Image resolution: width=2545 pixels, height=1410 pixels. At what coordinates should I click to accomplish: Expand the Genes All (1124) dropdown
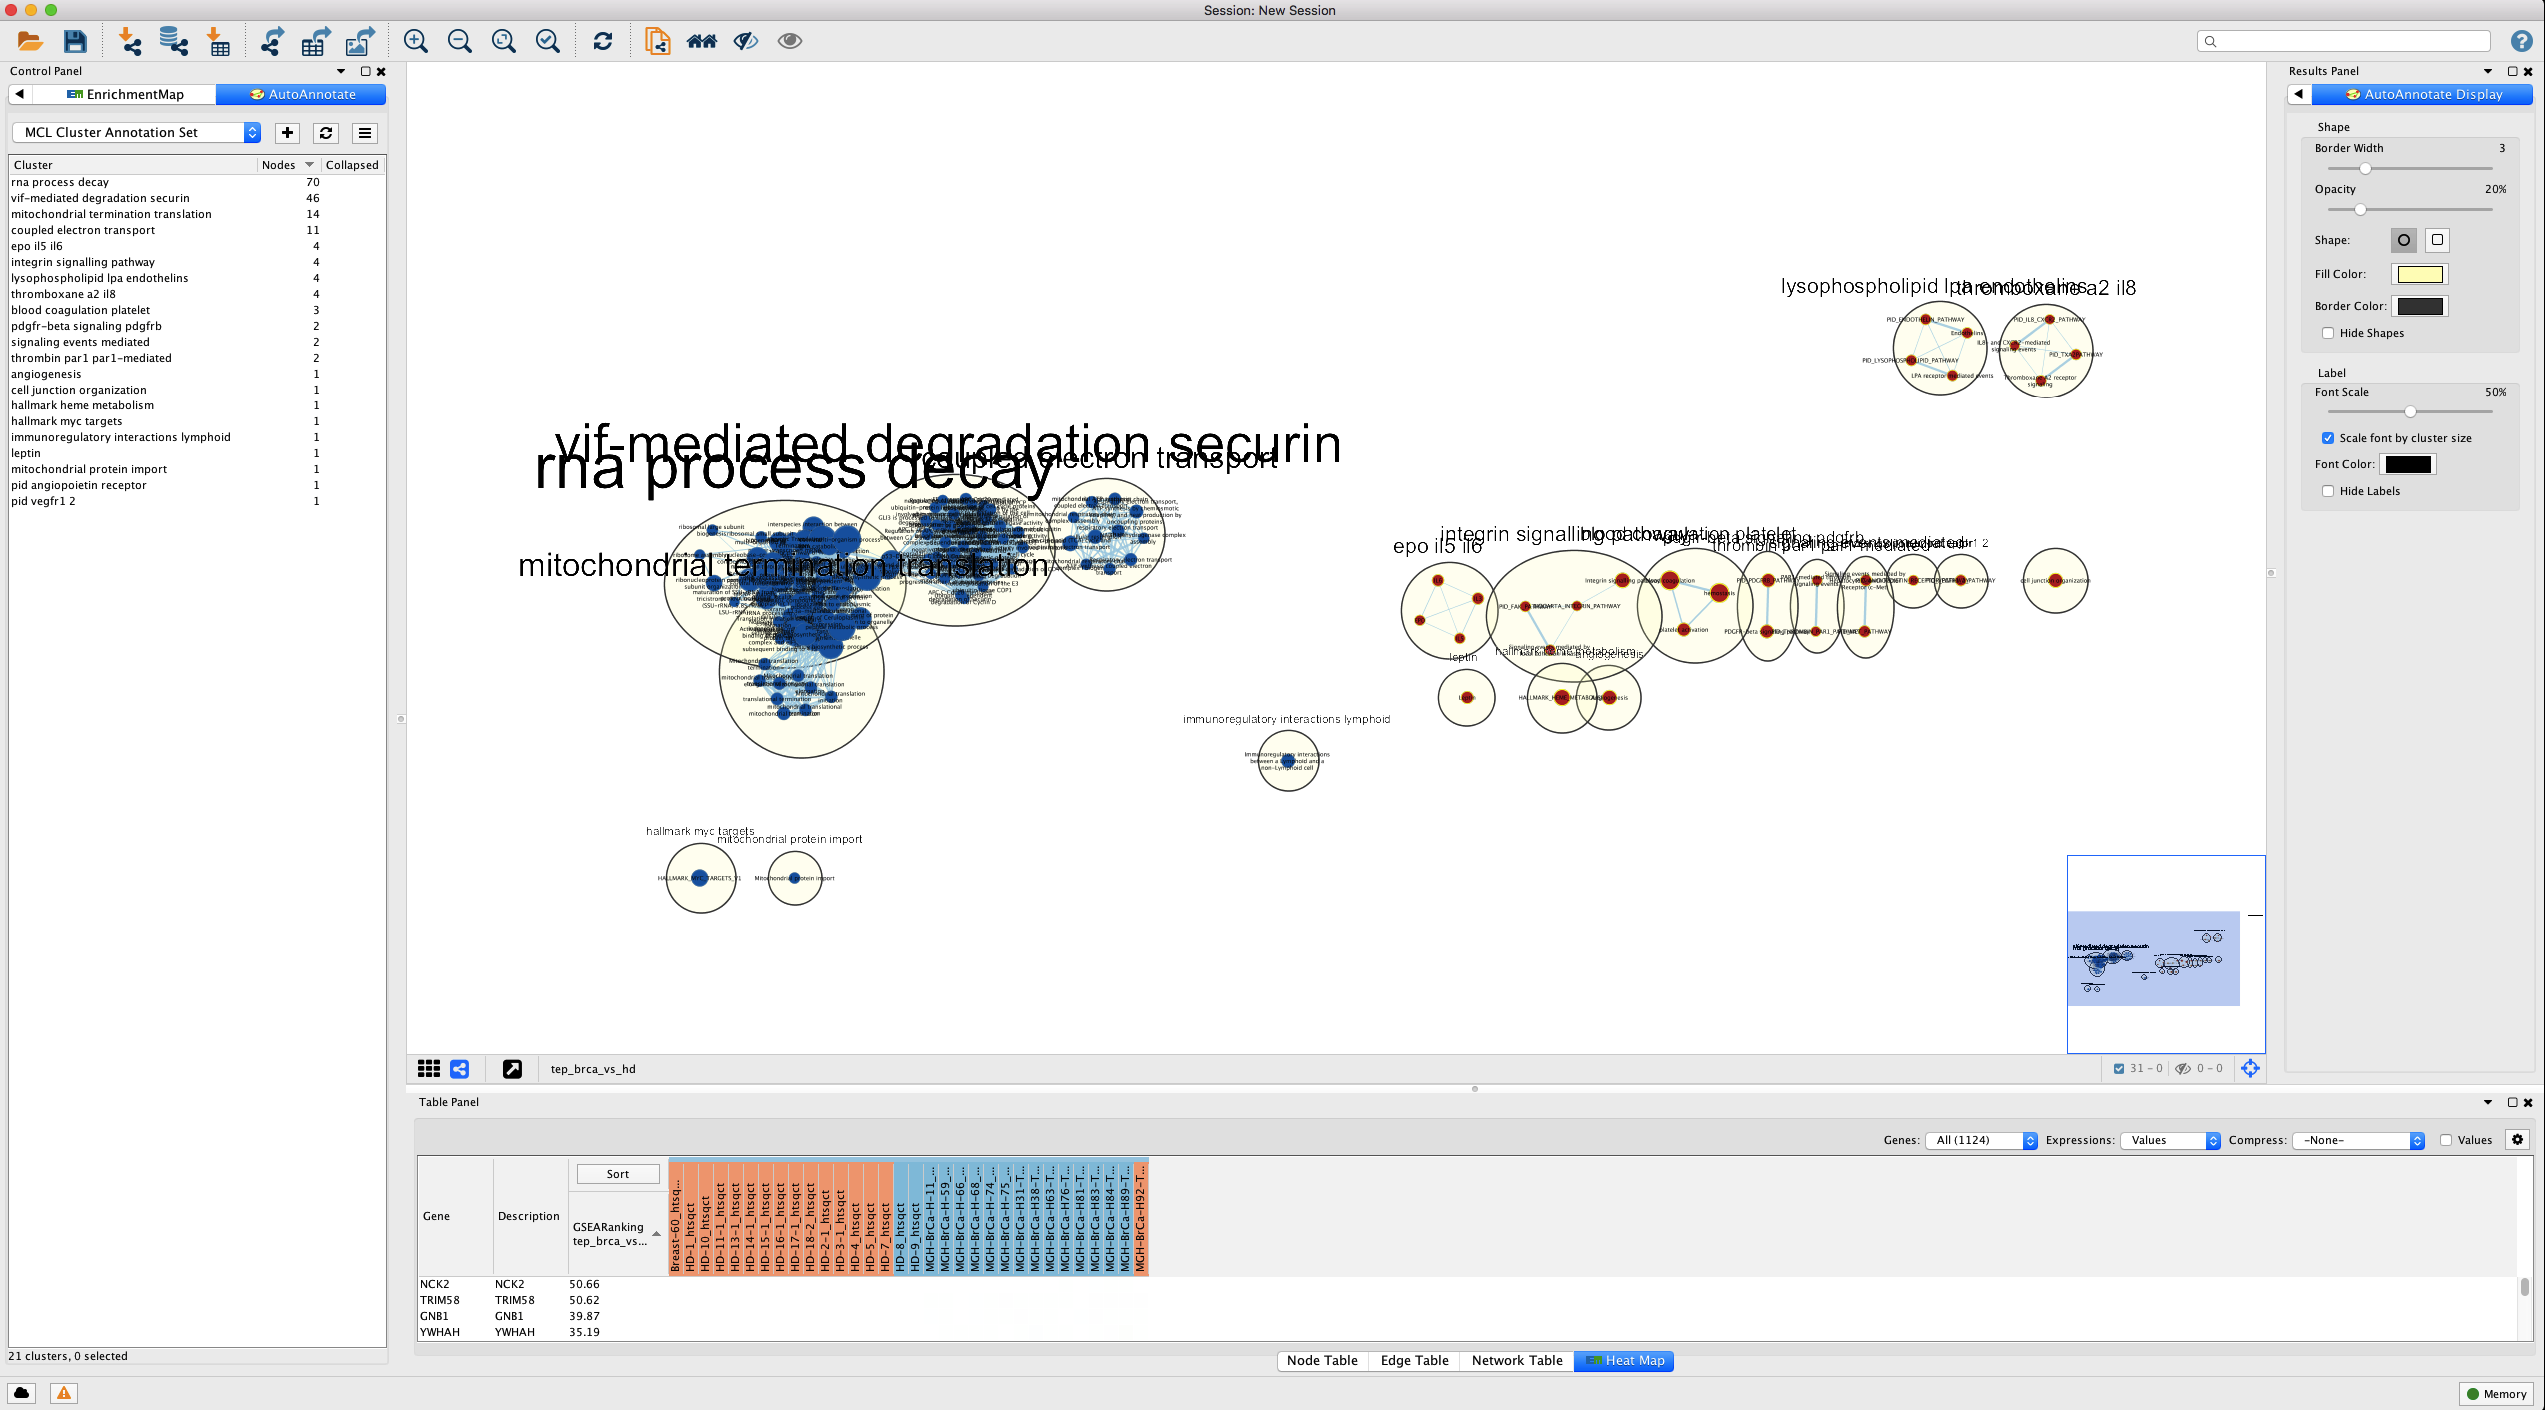[x=1981, y=1140]
